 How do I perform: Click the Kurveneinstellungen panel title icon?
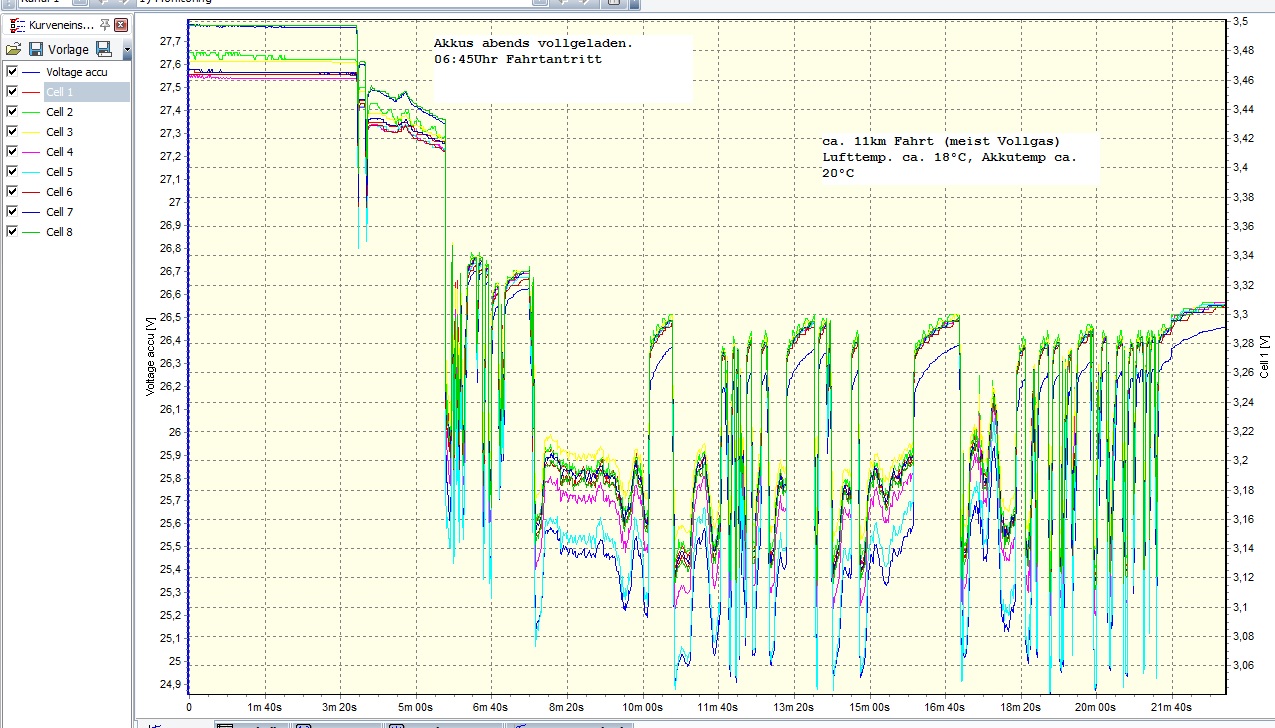[14, 25]
